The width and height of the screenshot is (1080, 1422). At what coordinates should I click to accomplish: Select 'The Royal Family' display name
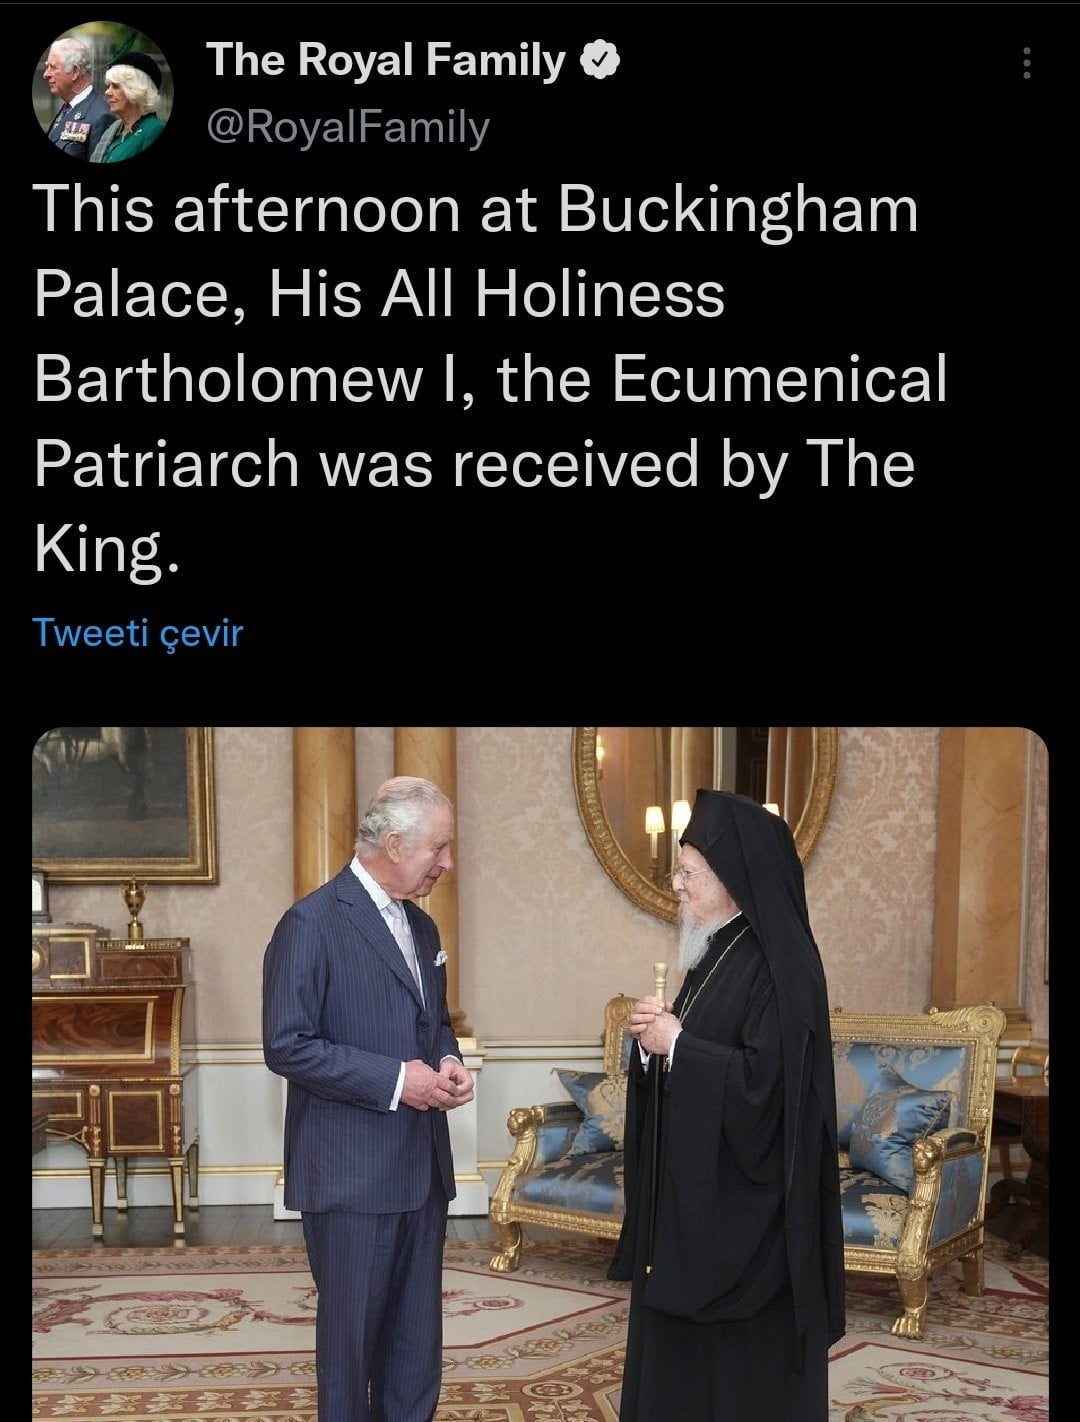(385, 61)
